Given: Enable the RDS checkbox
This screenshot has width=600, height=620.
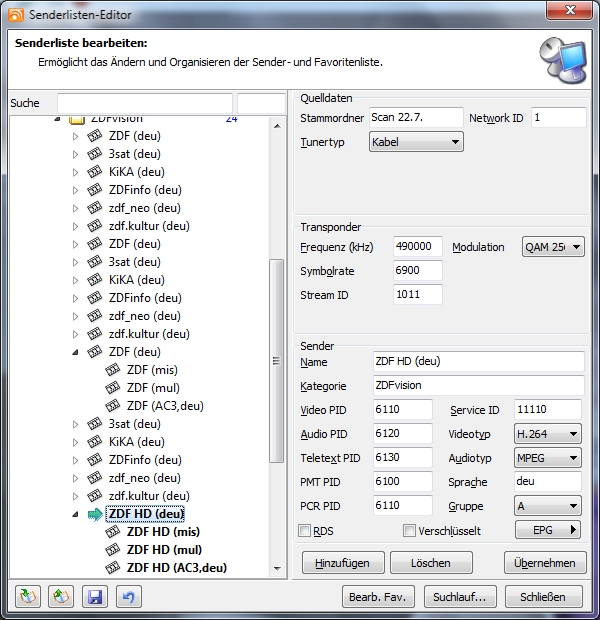Looking at the screenshot, I should [x=305, y=530].
